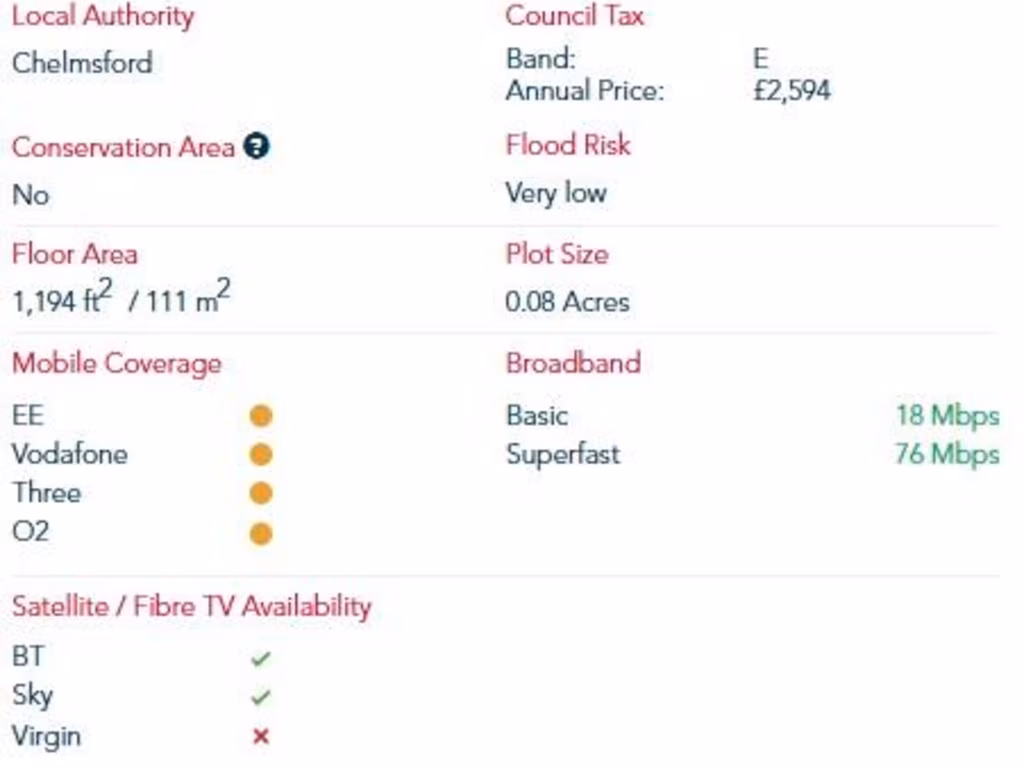Click EE mobile coverage orange dot
The image size is (1024, 768).
[260, 416]
